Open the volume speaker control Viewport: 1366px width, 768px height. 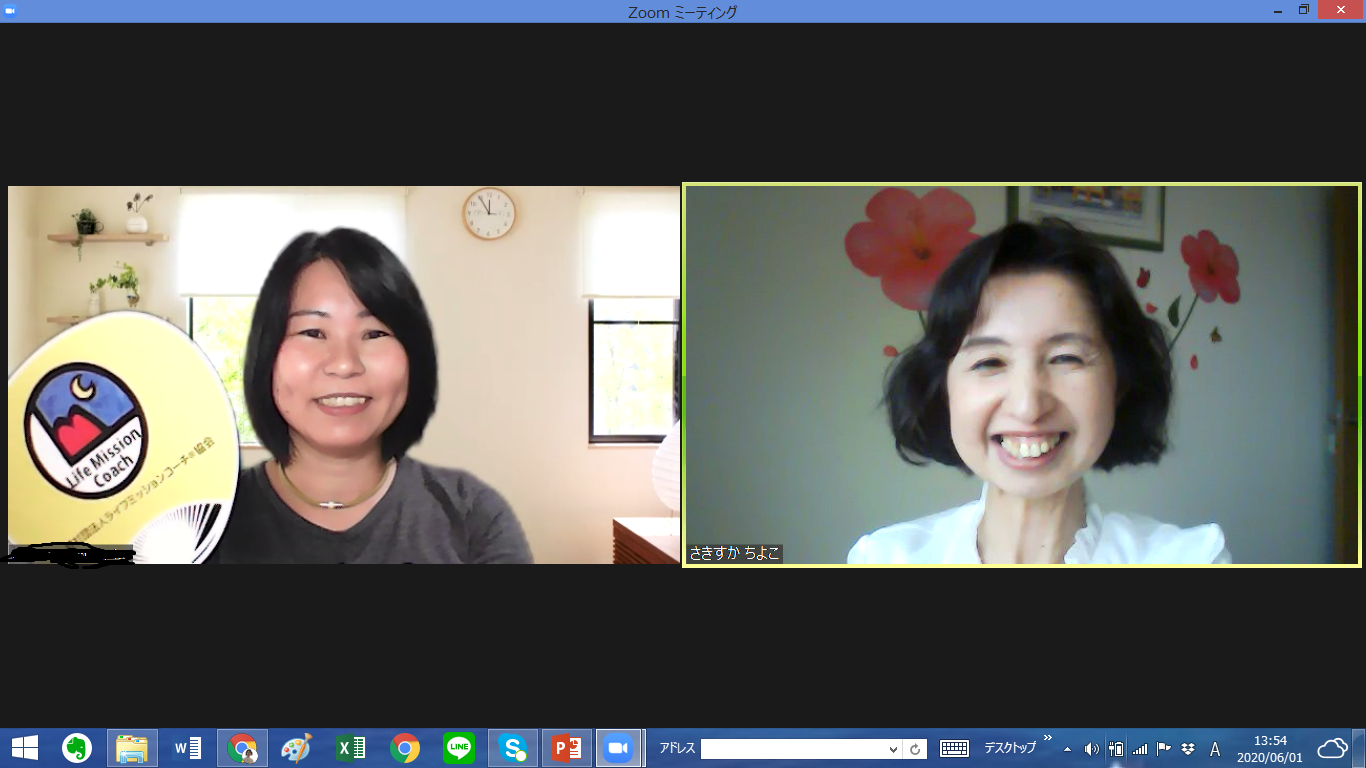click(1091, 749)
